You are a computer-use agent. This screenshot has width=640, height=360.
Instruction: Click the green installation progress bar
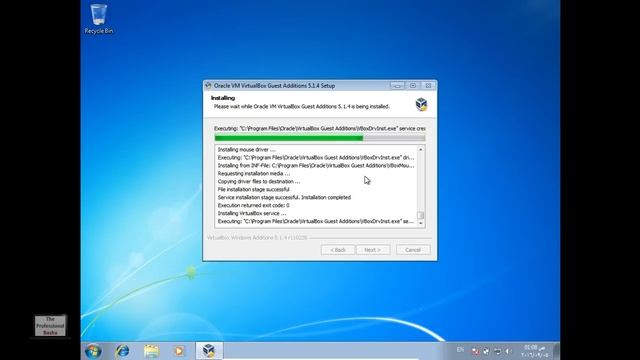[320, 138]
